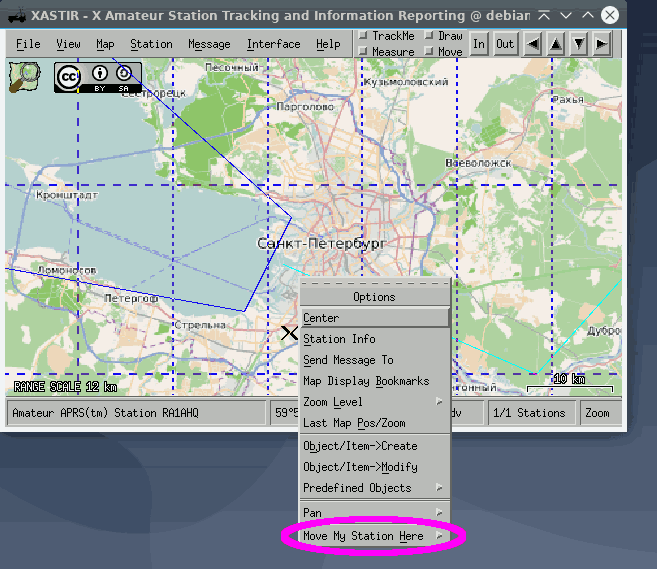Screen dimensions: 657x569
Task: Click the tear-off dashed line of Options menu
Action: pyautogui.click(x=375, y=283)
